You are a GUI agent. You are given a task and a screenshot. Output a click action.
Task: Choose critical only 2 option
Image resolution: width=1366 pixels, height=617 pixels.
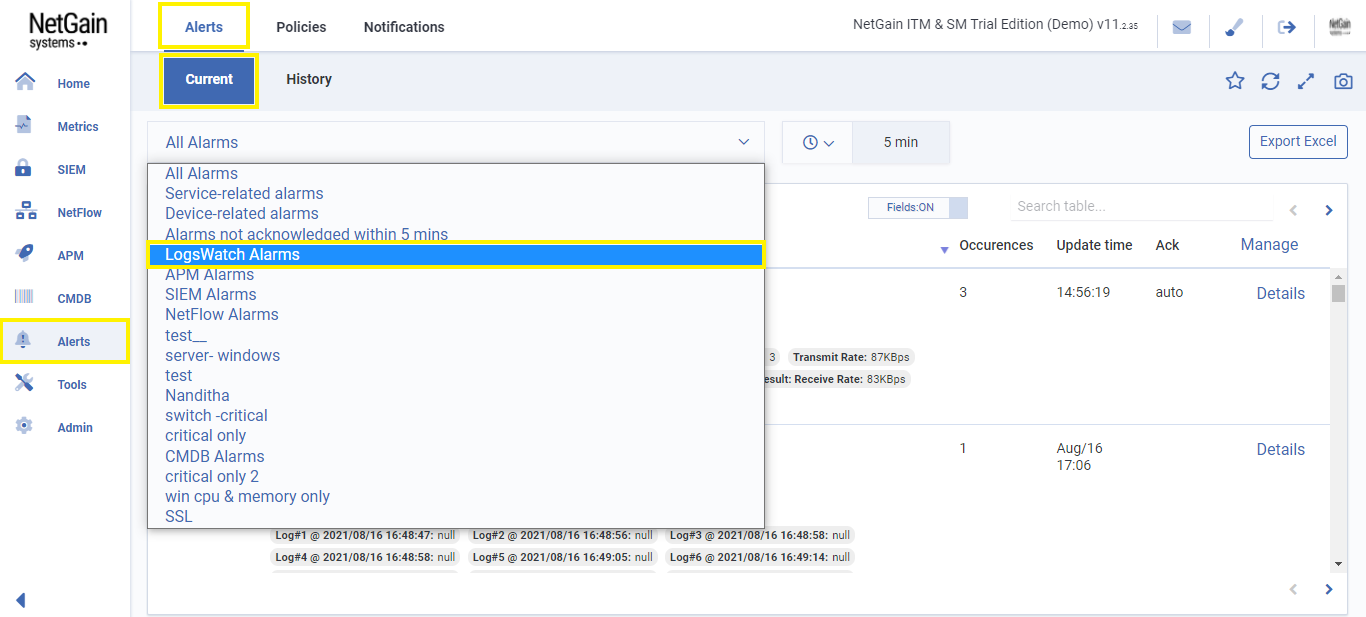[456, 476]
